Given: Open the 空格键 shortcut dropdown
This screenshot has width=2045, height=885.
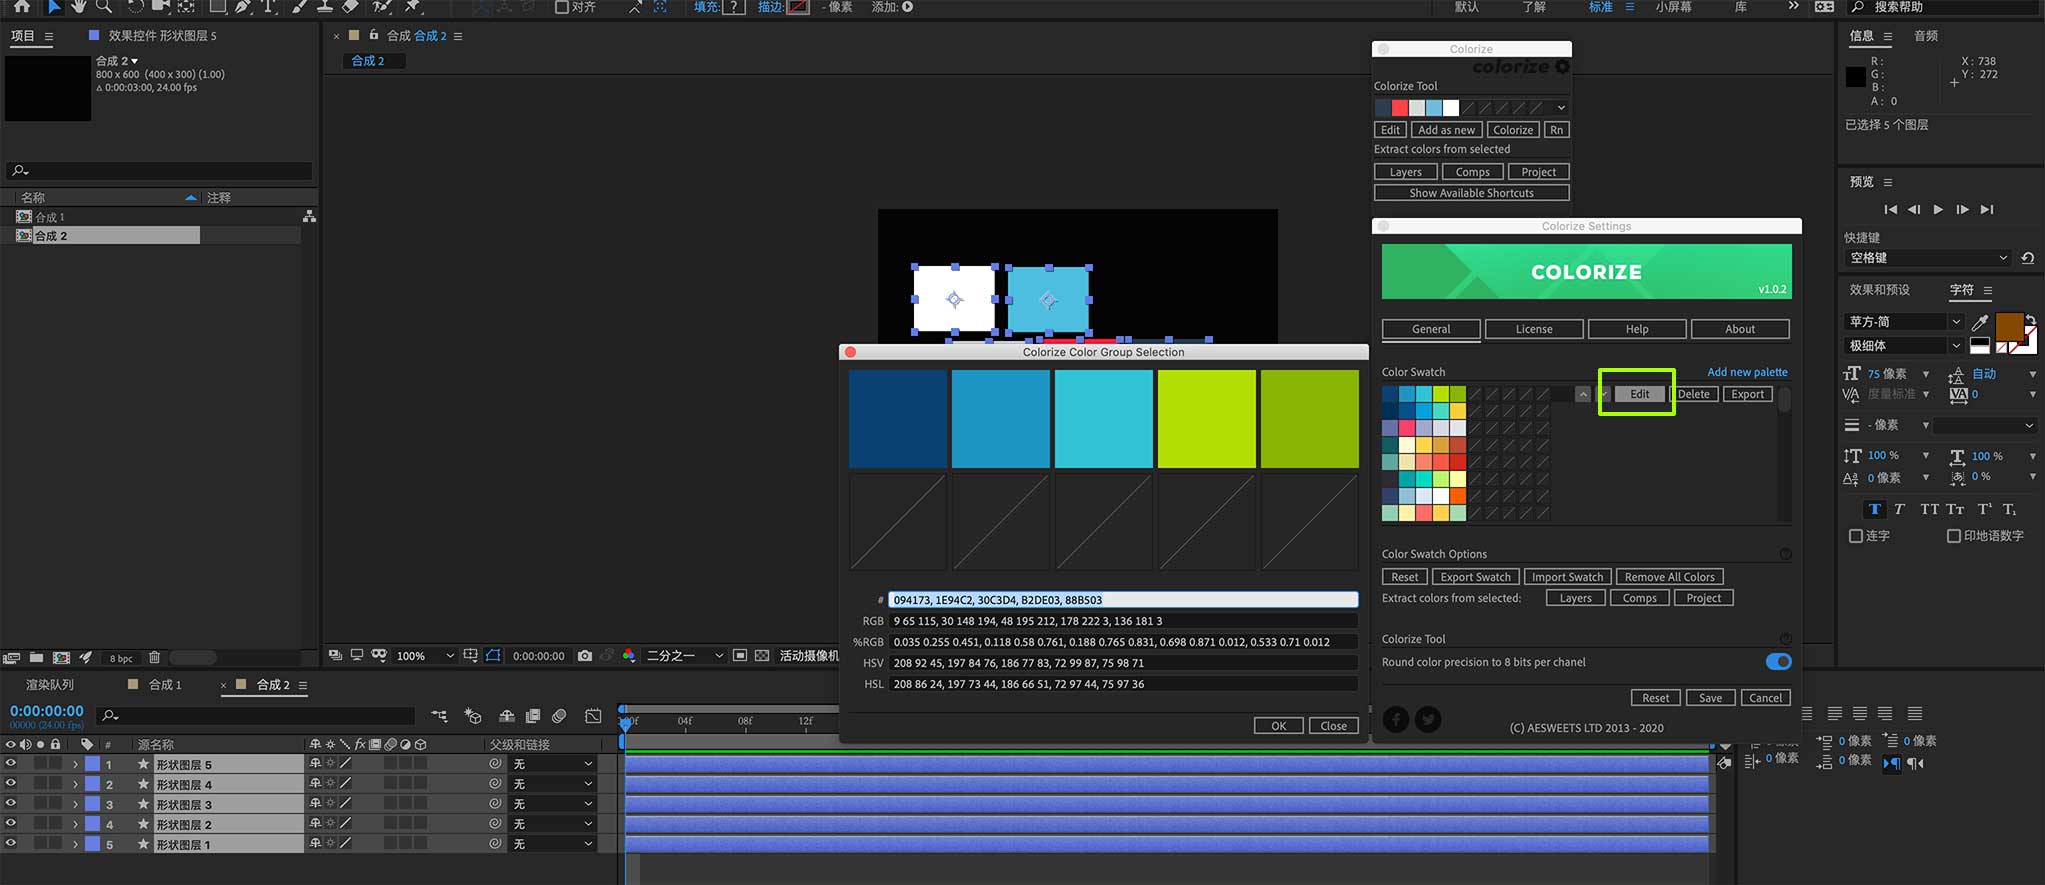Looking at the screenshot, I should pos(1927,258).
